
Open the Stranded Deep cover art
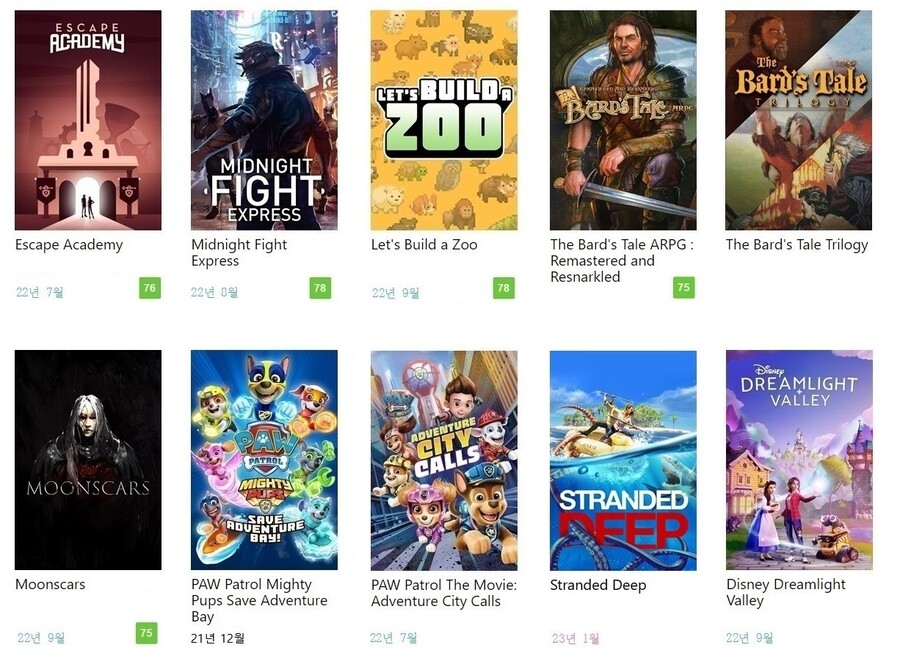[x=623, y=460]
